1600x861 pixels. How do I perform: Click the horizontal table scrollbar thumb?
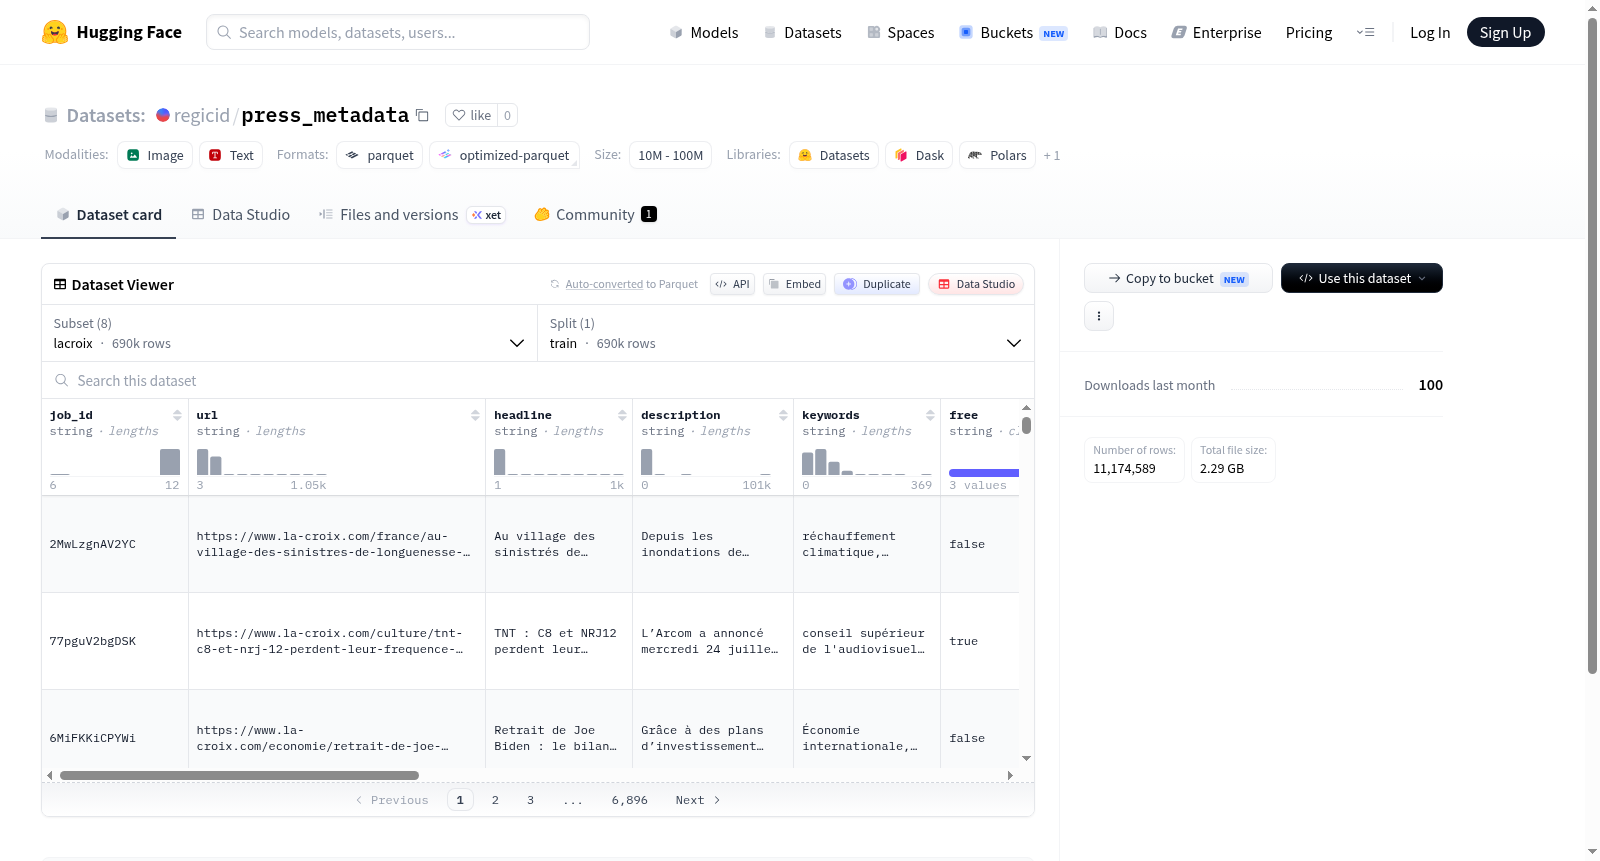(x=239, y=775)
